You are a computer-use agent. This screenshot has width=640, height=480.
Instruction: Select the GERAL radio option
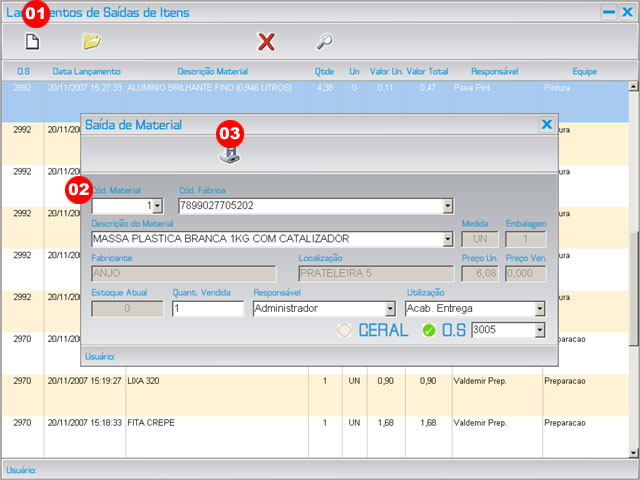[x=345, y=330]
